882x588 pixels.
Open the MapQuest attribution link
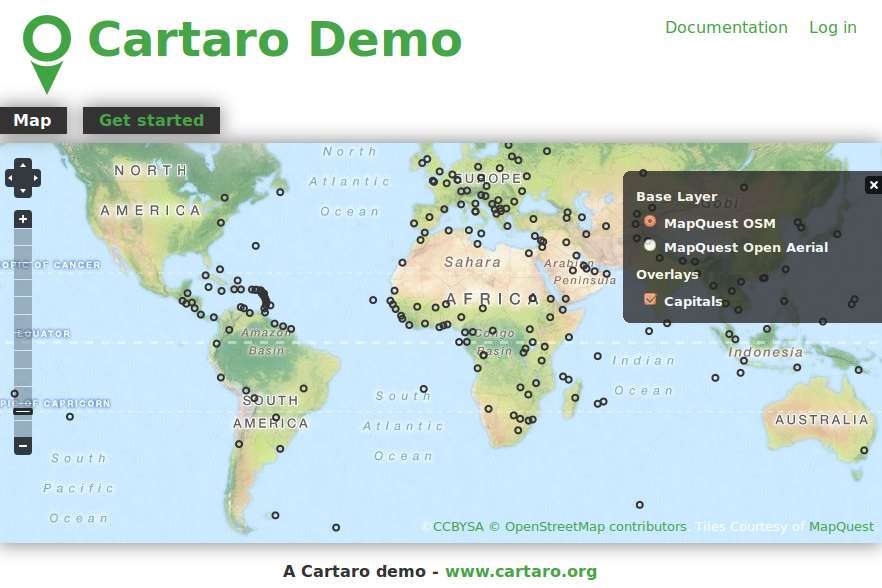[x=841, y=527]
